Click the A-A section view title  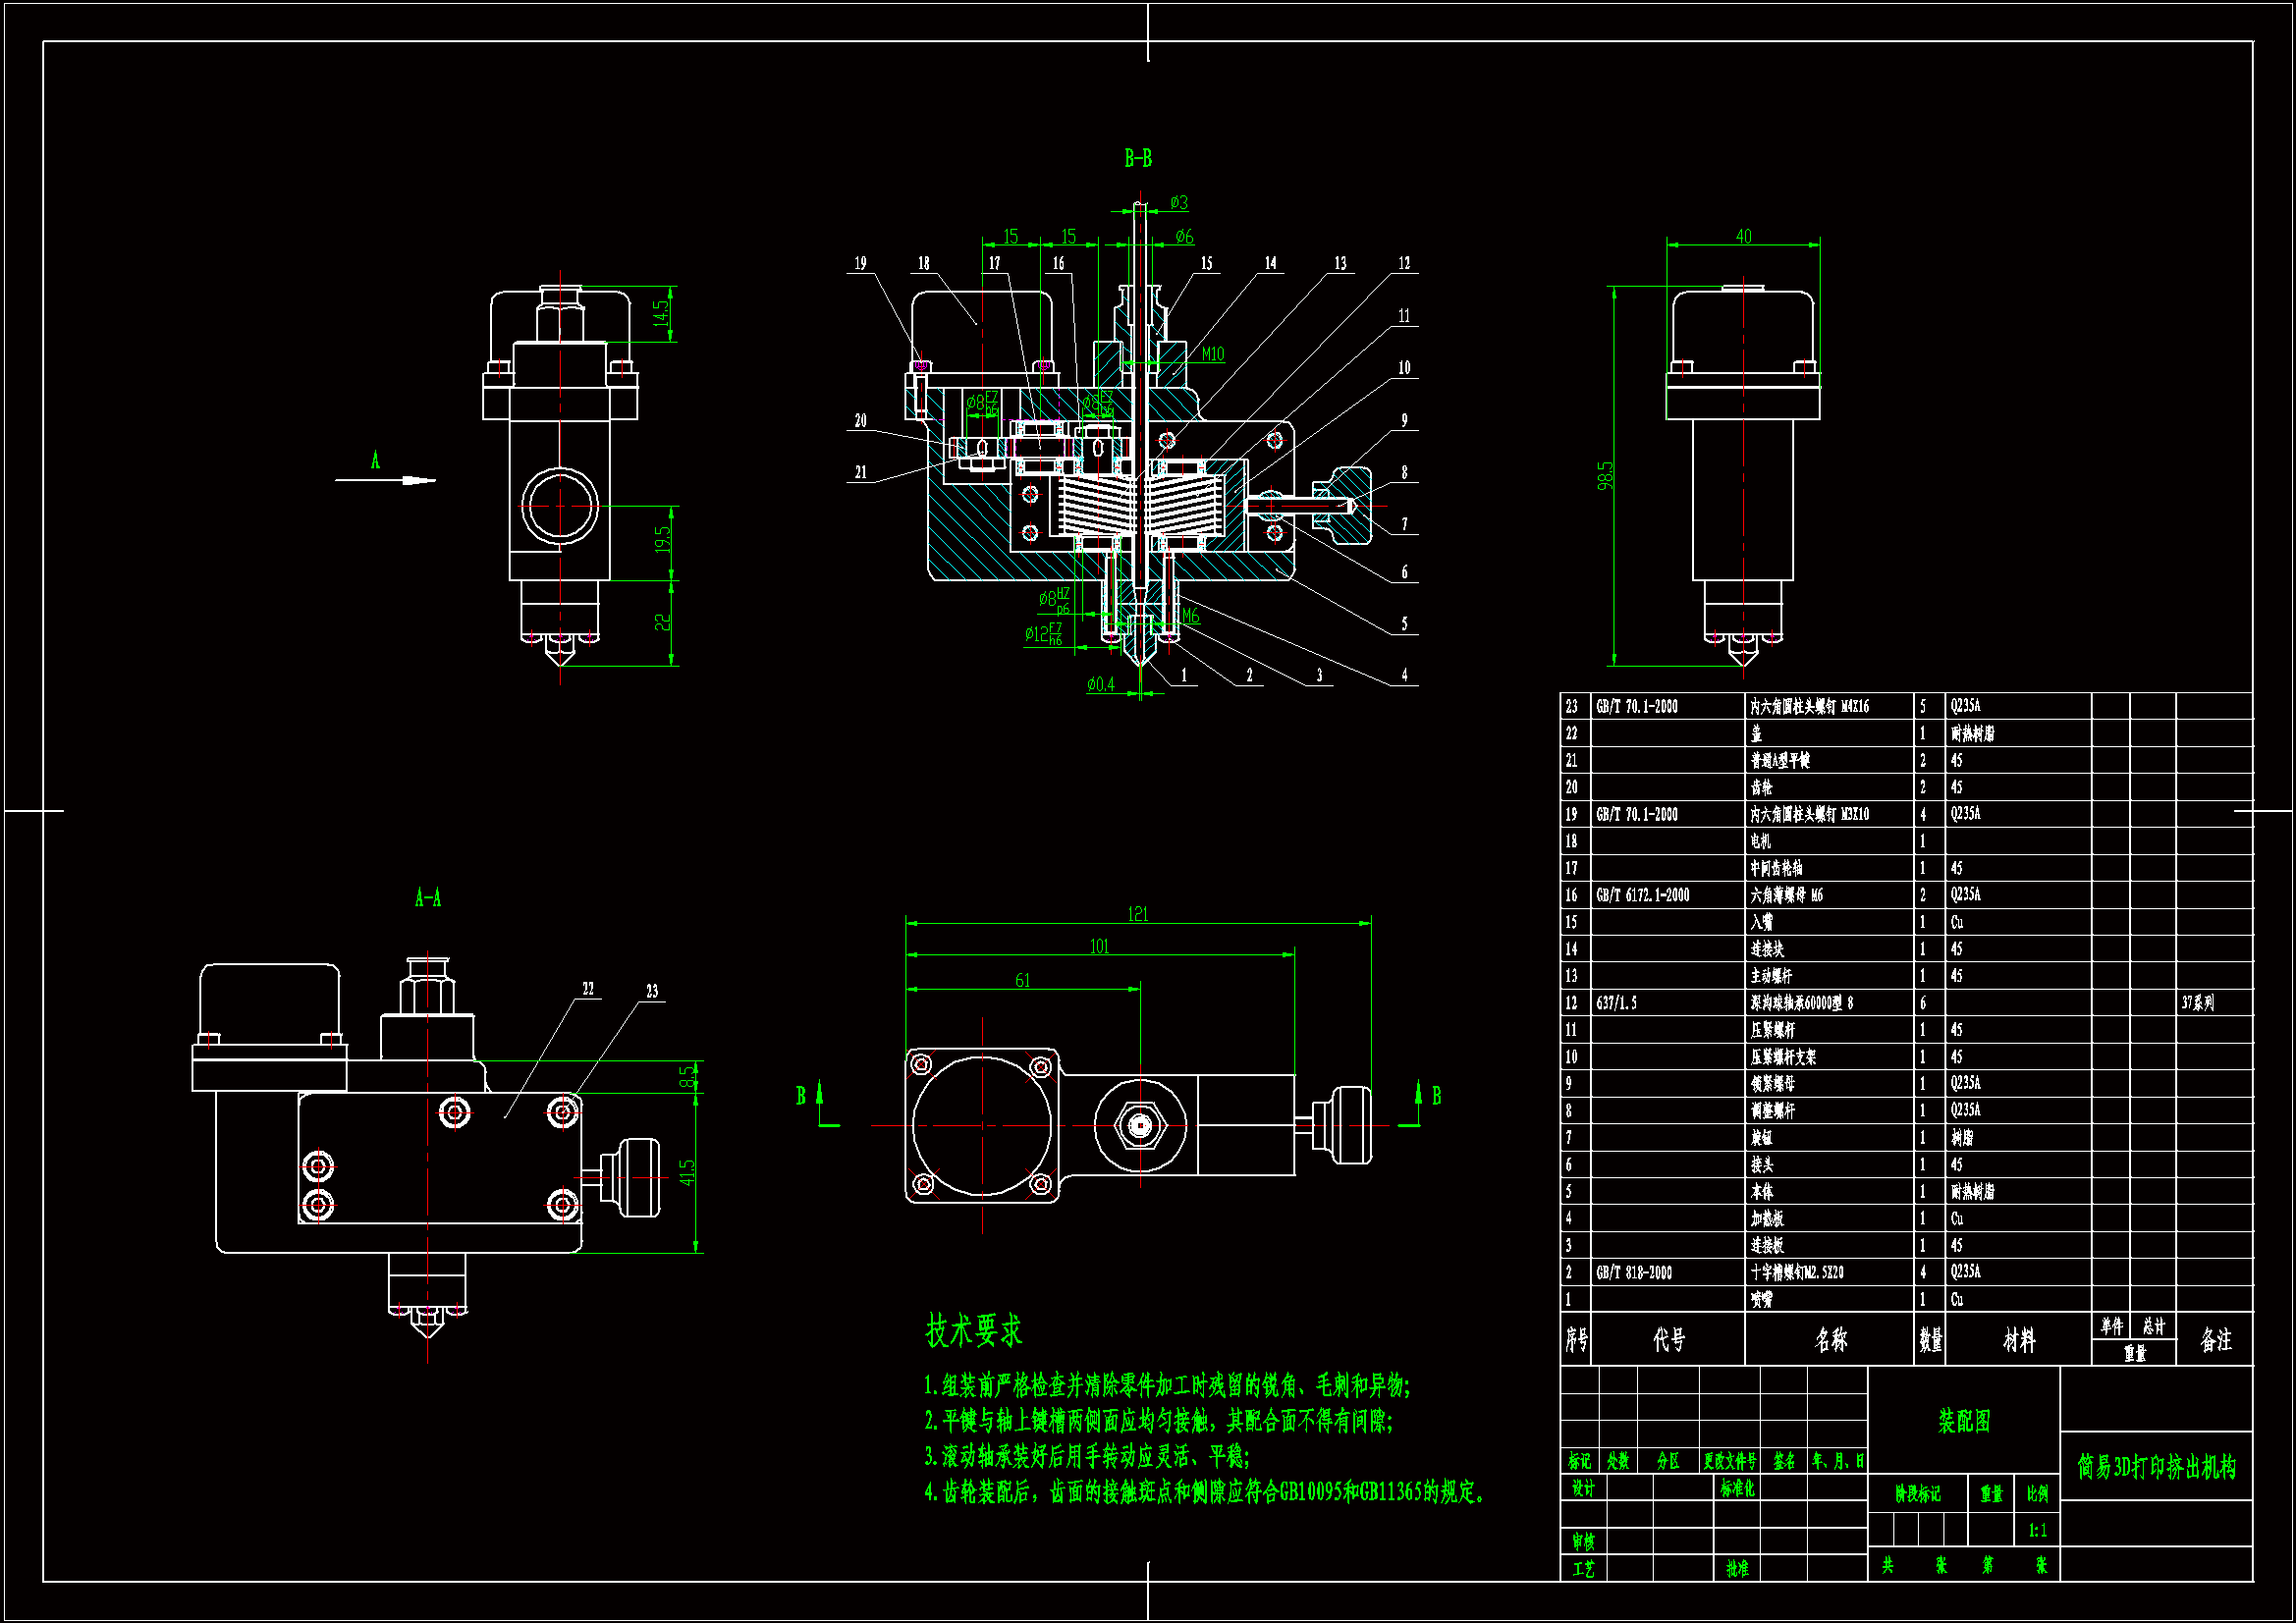[428, 897]
